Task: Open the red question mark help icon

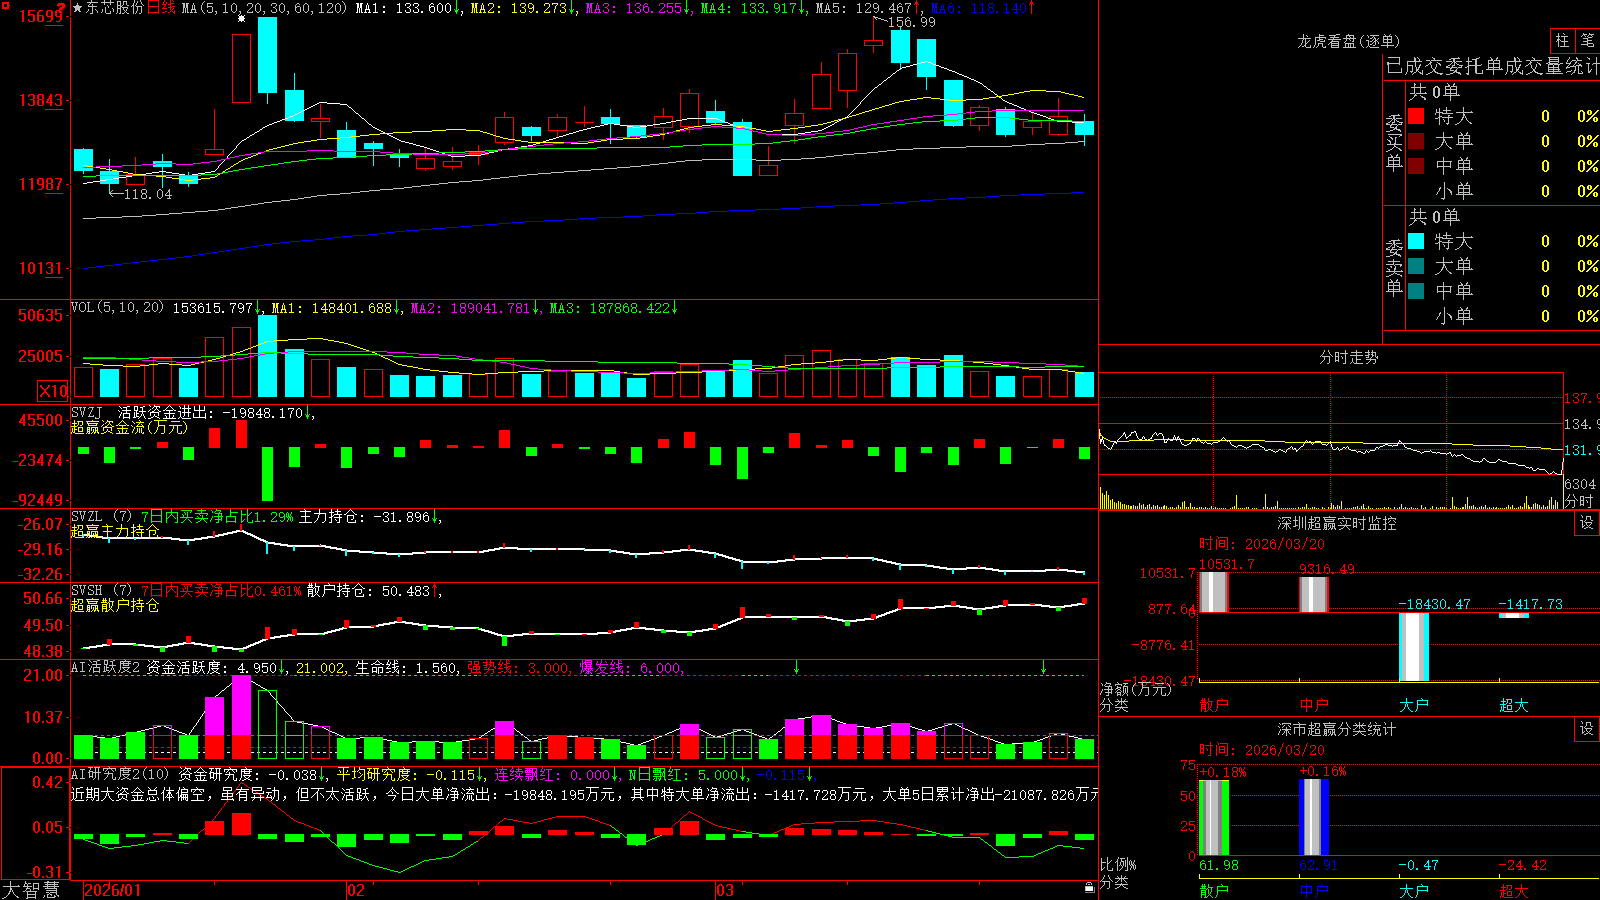Action: pos(62,8)
